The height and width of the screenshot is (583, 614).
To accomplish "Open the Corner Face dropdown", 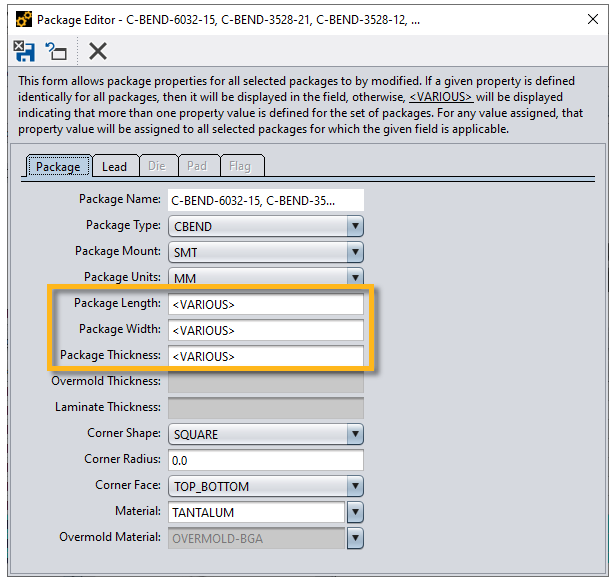I will (x=266, y=486).
